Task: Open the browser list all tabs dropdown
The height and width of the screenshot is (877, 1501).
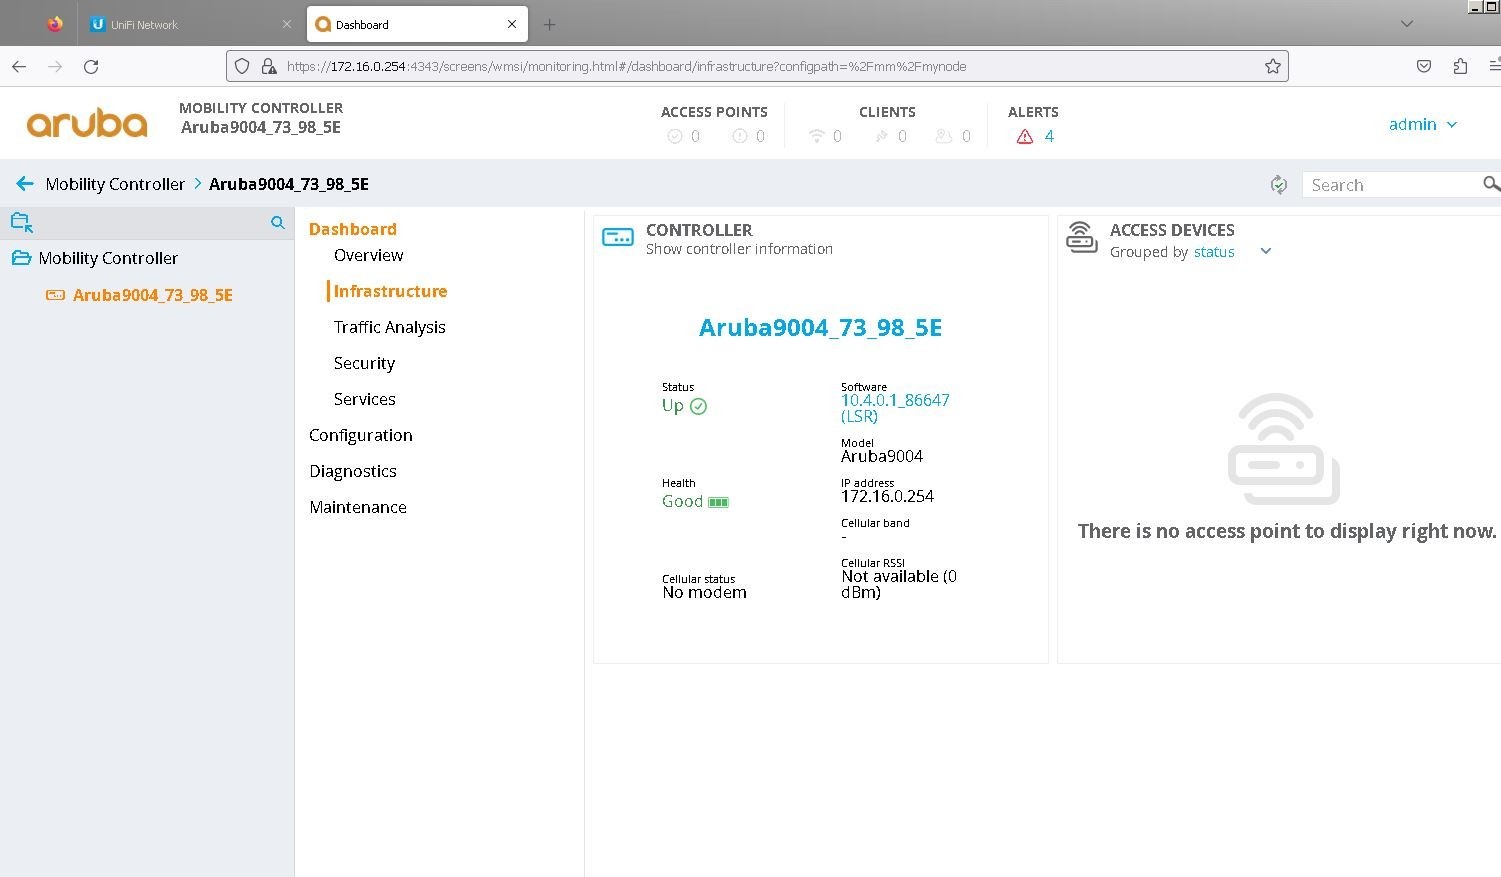Action: tap(1407, 24)
